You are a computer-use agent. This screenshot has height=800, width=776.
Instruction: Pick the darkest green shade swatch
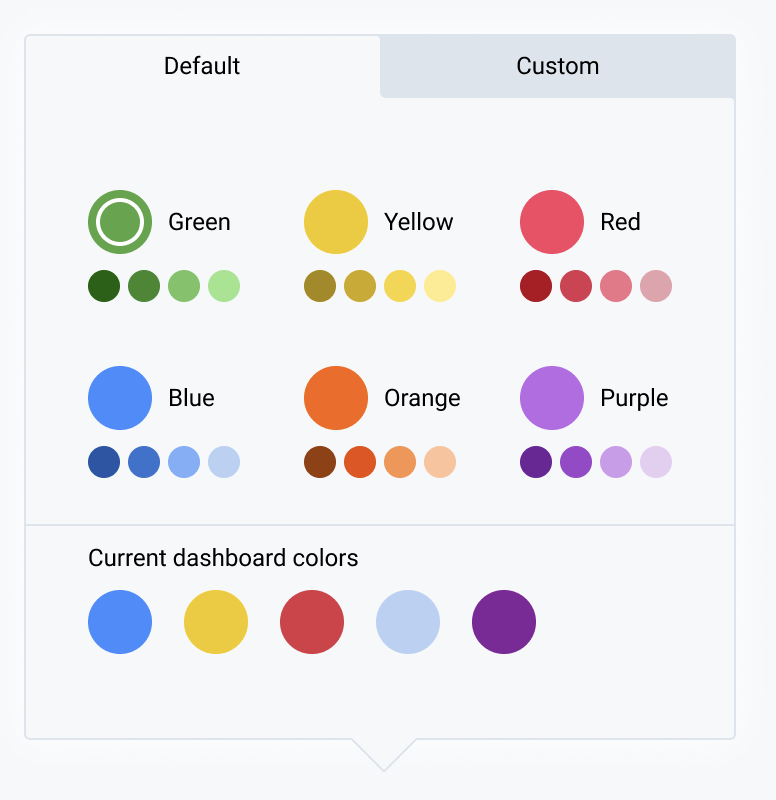coord(104,286)
